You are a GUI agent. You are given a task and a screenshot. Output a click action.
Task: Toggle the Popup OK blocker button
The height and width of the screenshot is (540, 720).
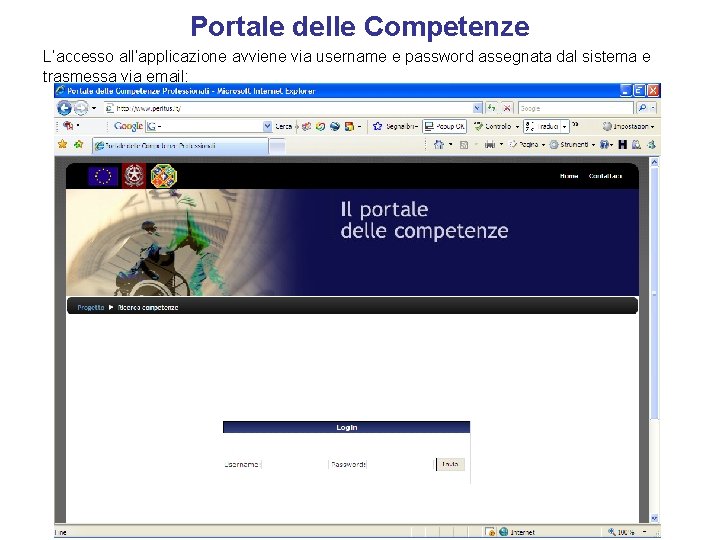444,126
